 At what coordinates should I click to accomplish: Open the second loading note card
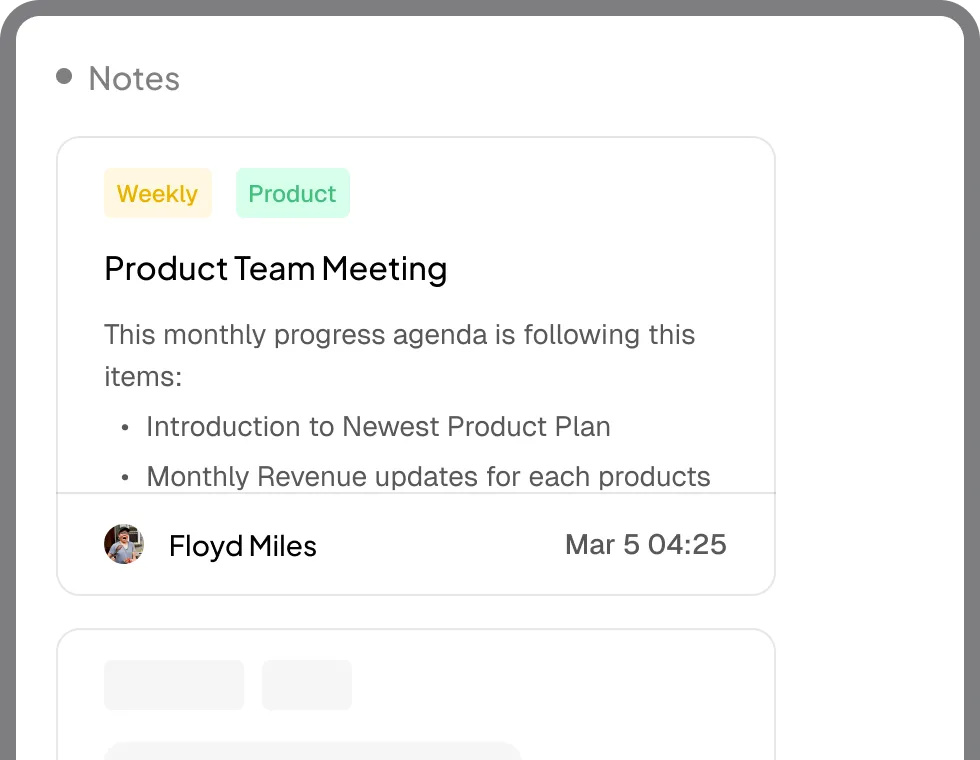[x=416, y=694]
